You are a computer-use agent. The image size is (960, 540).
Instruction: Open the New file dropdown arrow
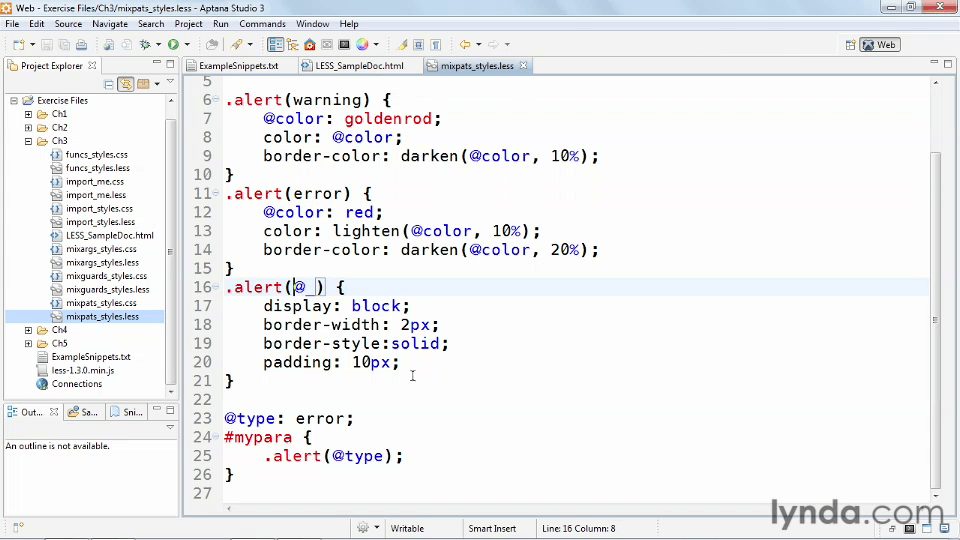coord(32,45)
